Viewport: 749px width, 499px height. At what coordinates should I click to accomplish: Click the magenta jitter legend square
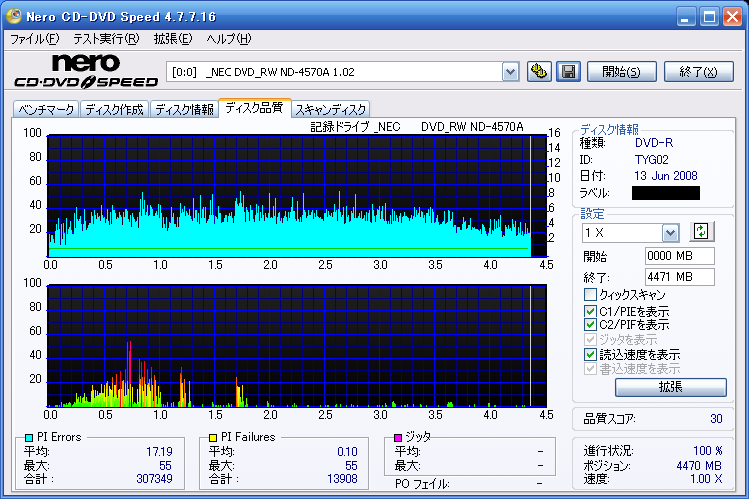pyautogui.click(x=397, y=437)
